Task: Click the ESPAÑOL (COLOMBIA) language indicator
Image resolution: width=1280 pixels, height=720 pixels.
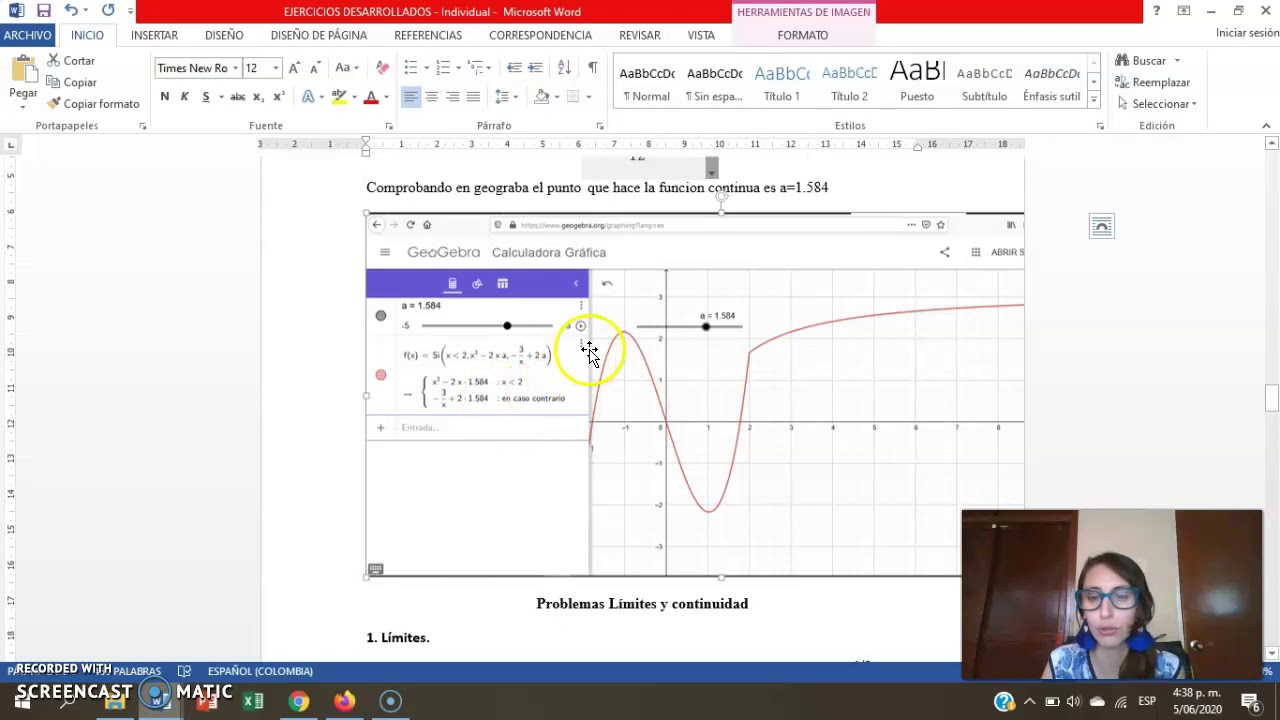Action: [260, 671]
